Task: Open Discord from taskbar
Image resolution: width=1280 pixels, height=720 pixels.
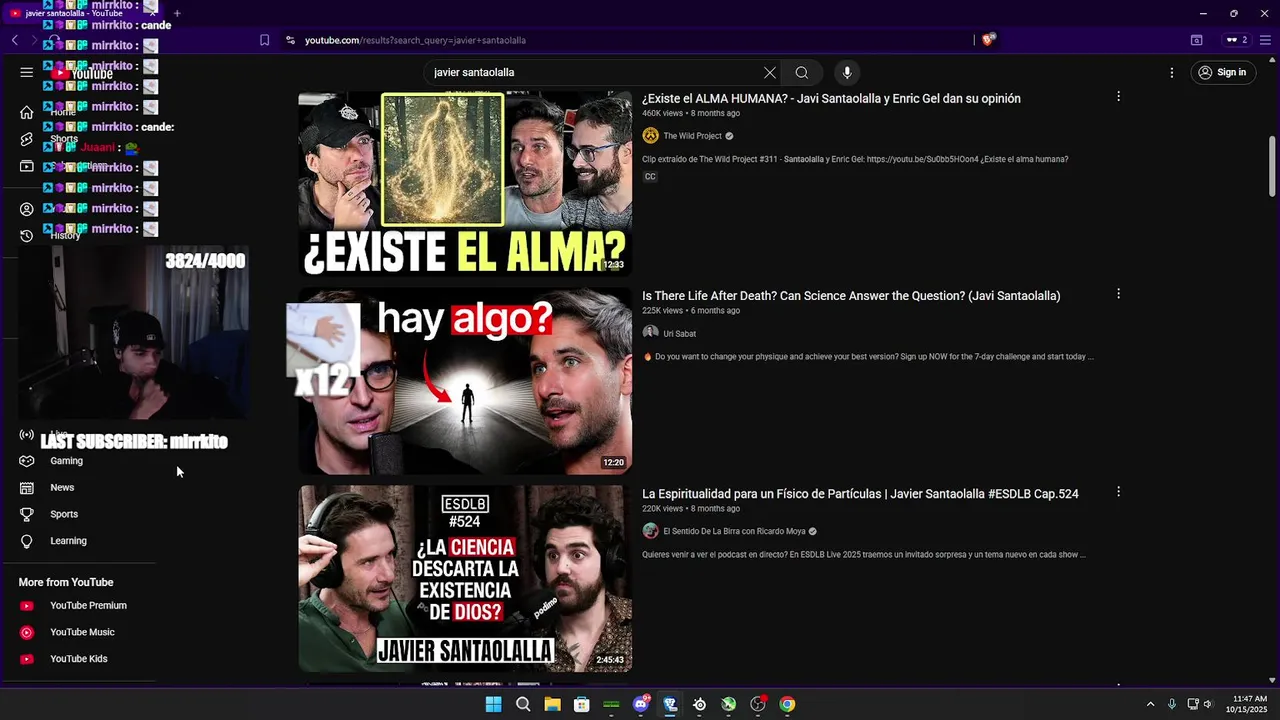Action: pos(641,704)
